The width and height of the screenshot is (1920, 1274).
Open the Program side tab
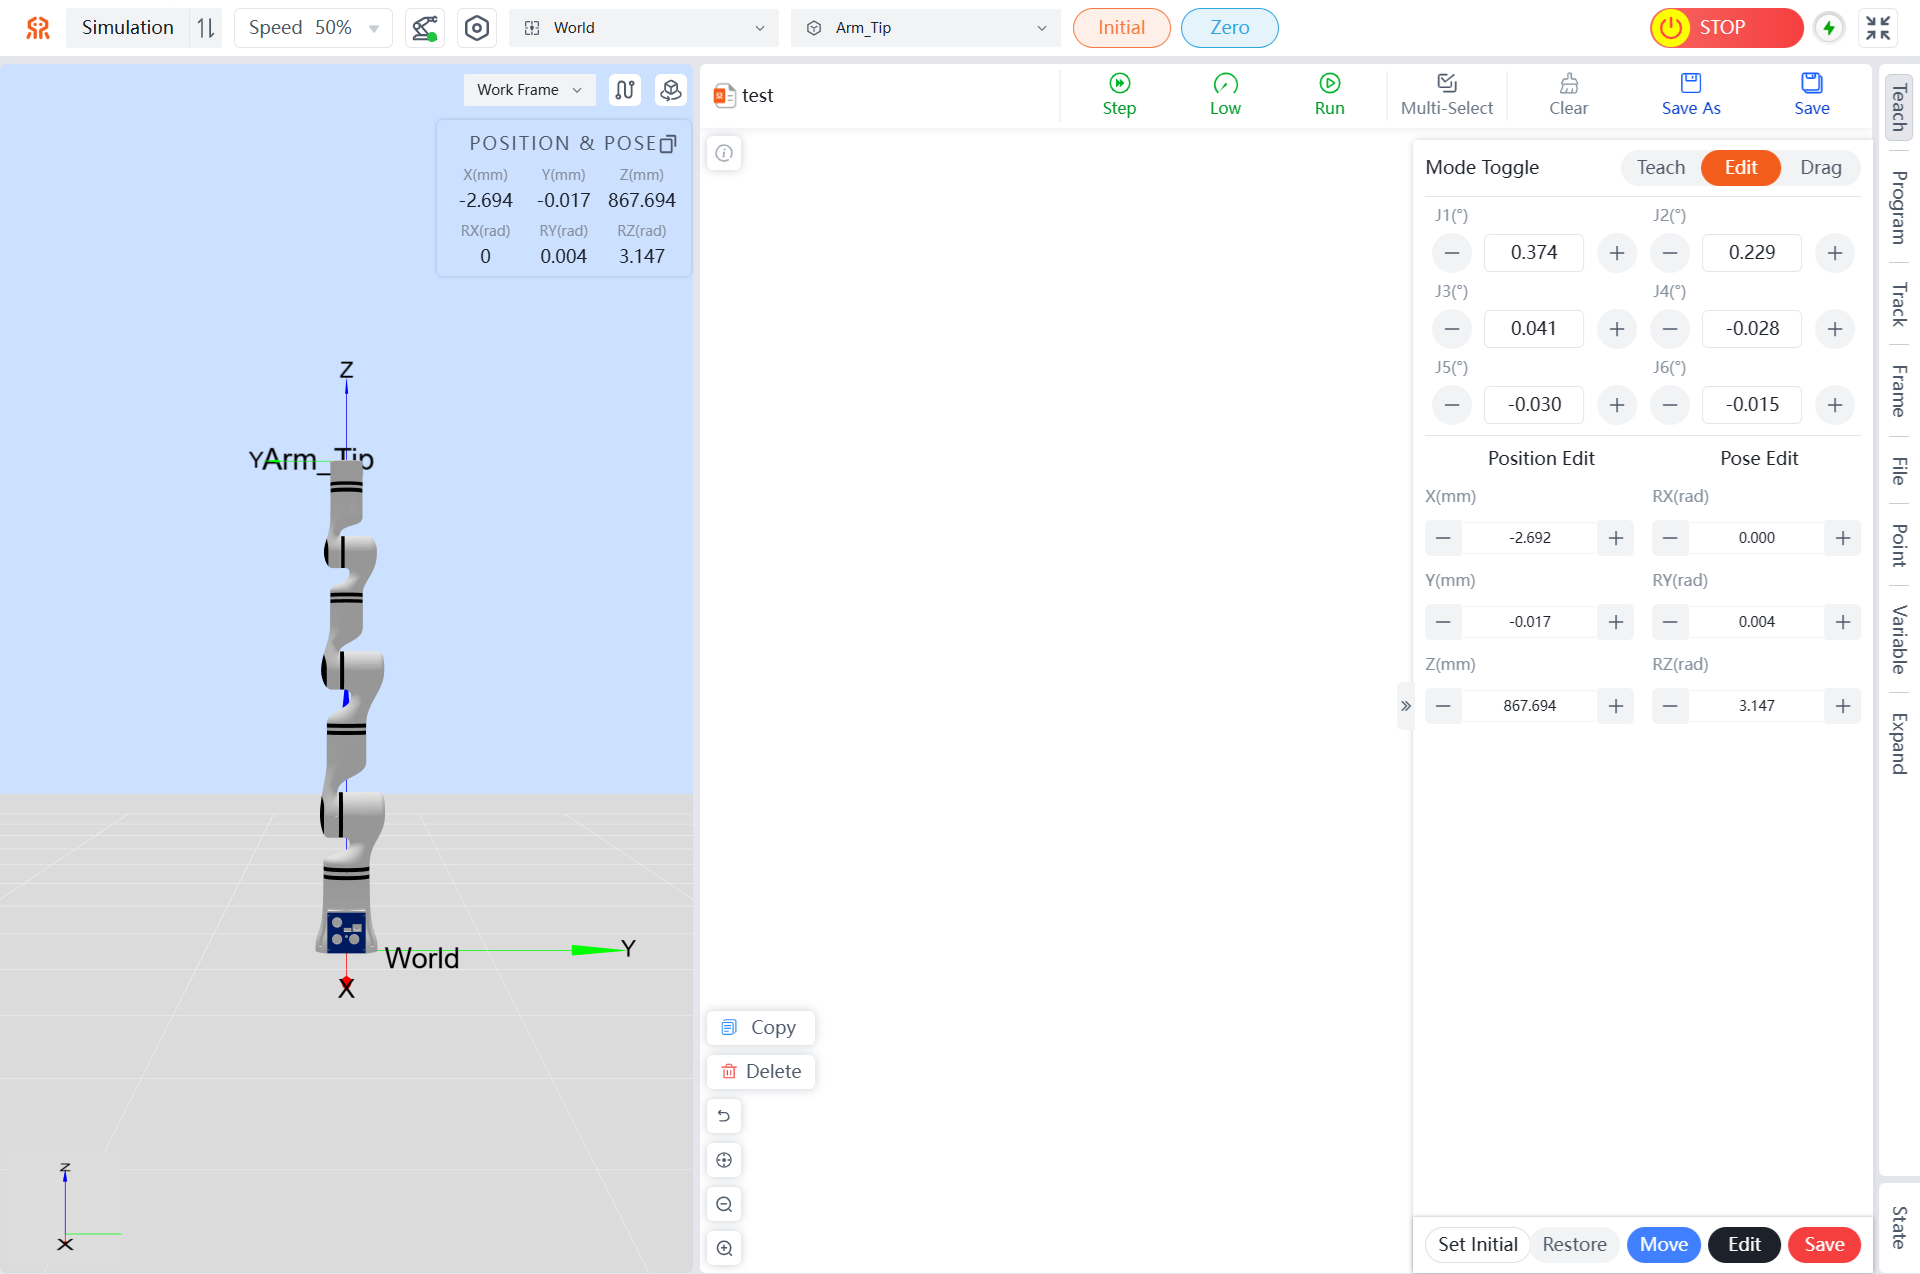tap(1898, 207)
